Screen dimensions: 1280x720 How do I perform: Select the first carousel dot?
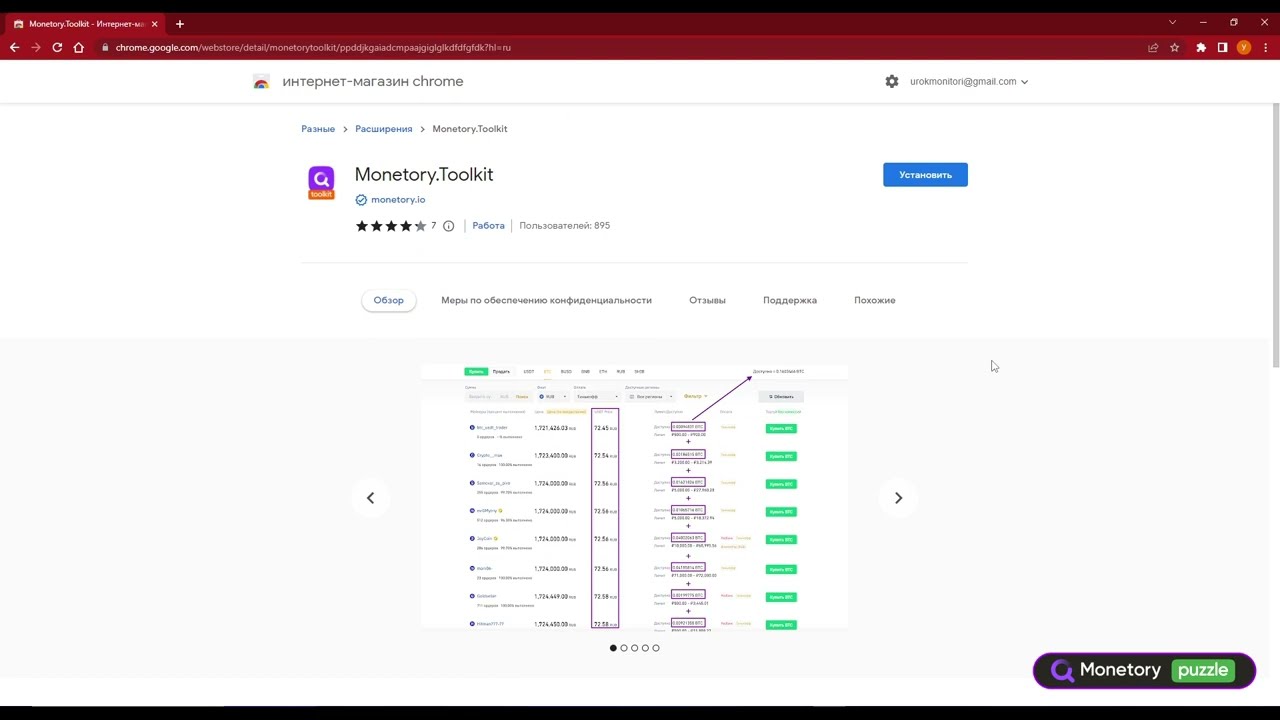point(613,648)
